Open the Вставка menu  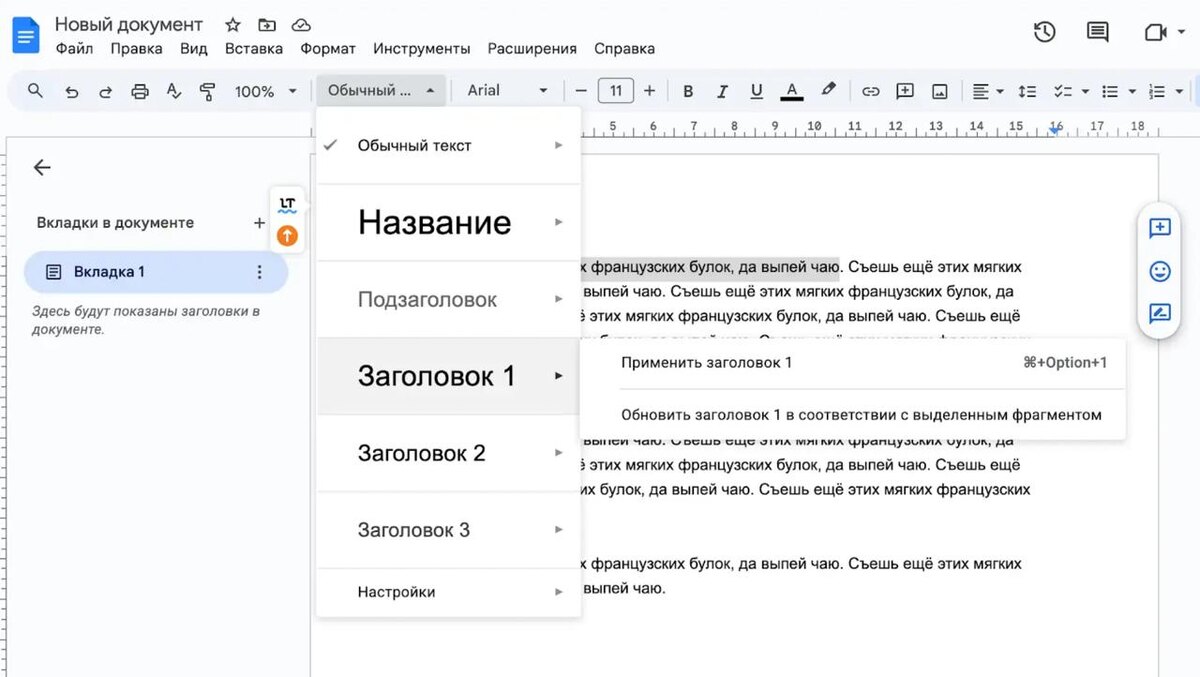click(253, 48)
